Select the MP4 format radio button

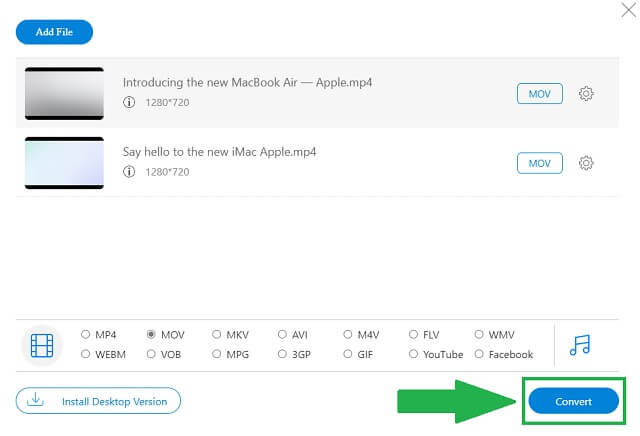(85, 334)
